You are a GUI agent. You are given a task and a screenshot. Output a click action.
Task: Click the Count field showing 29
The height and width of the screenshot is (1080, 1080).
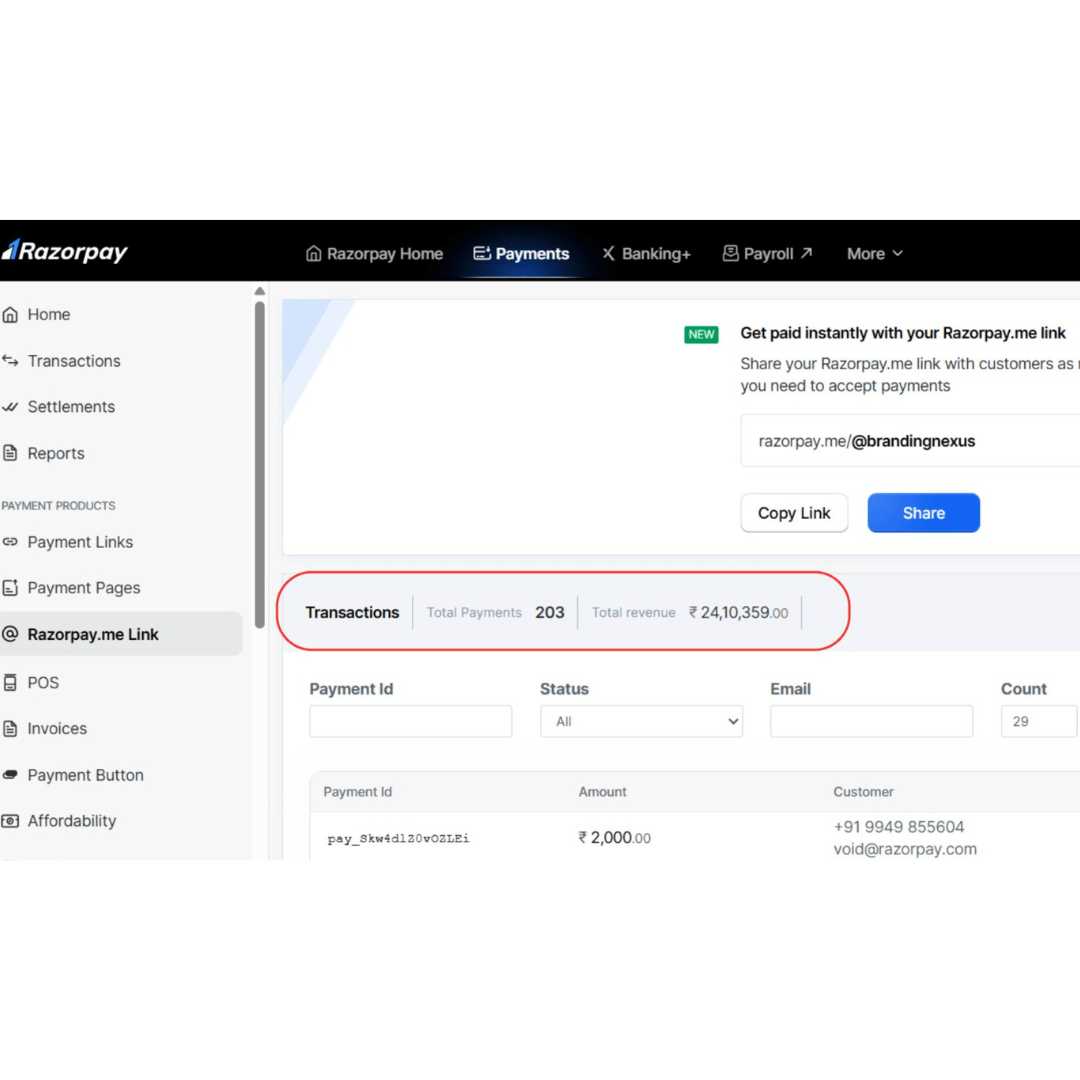pos(1039,721)
